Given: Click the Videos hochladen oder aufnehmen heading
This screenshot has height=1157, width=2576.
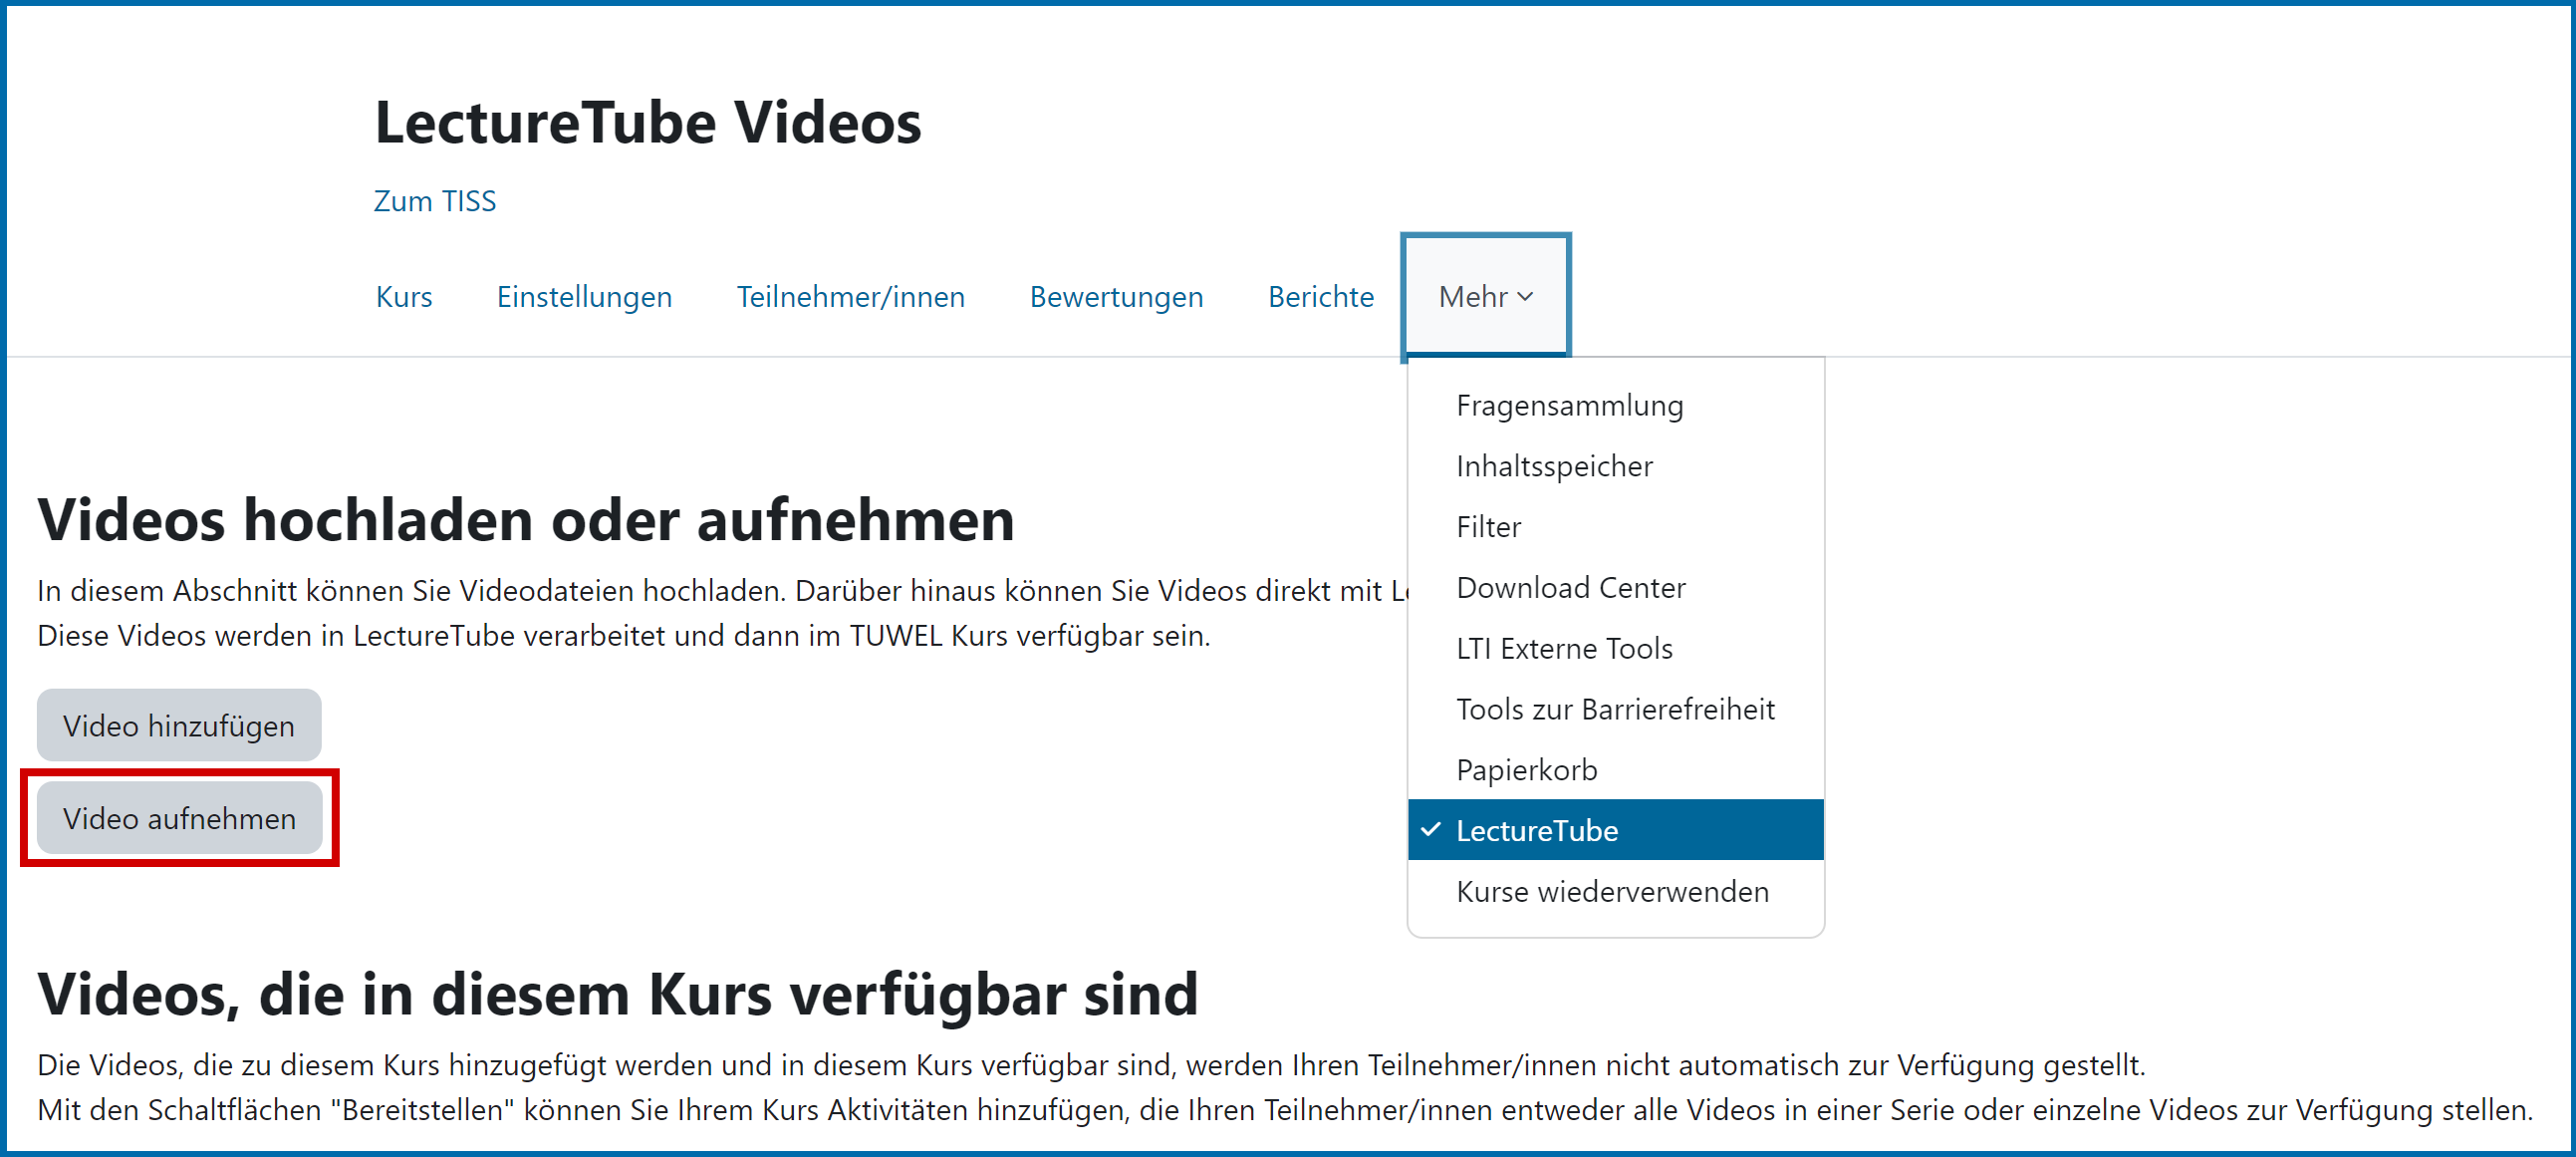Looking at the screenshot, I should point(526,520).
